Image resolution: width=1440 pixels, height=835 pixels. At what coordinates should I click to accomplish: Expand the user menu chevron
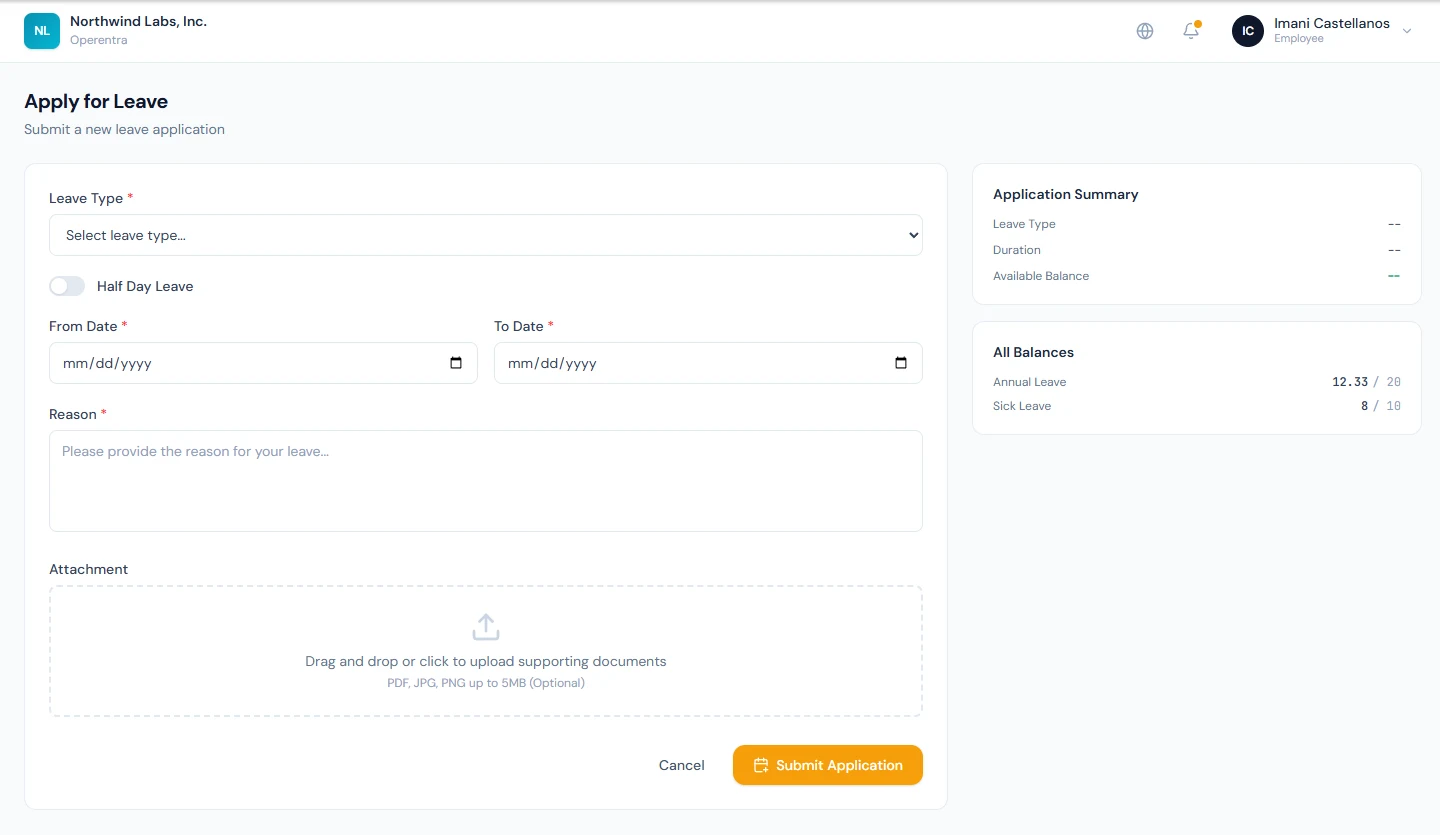coord(1407,31)
